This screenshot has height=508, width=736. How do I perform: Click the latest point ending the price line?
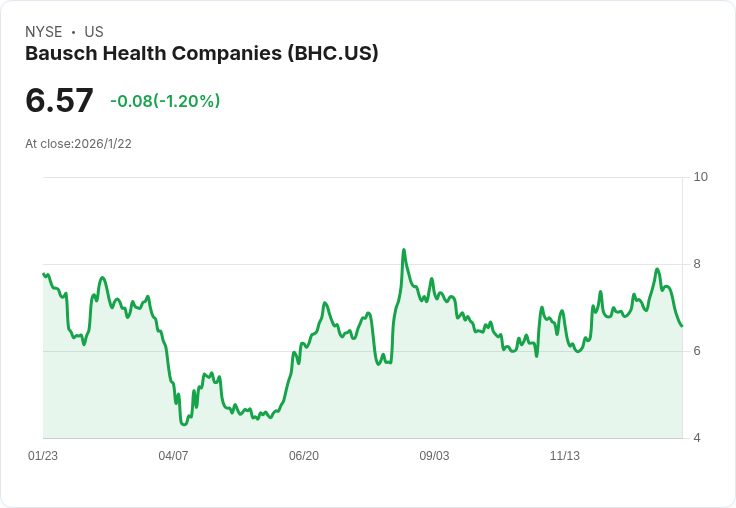(681, 325)
